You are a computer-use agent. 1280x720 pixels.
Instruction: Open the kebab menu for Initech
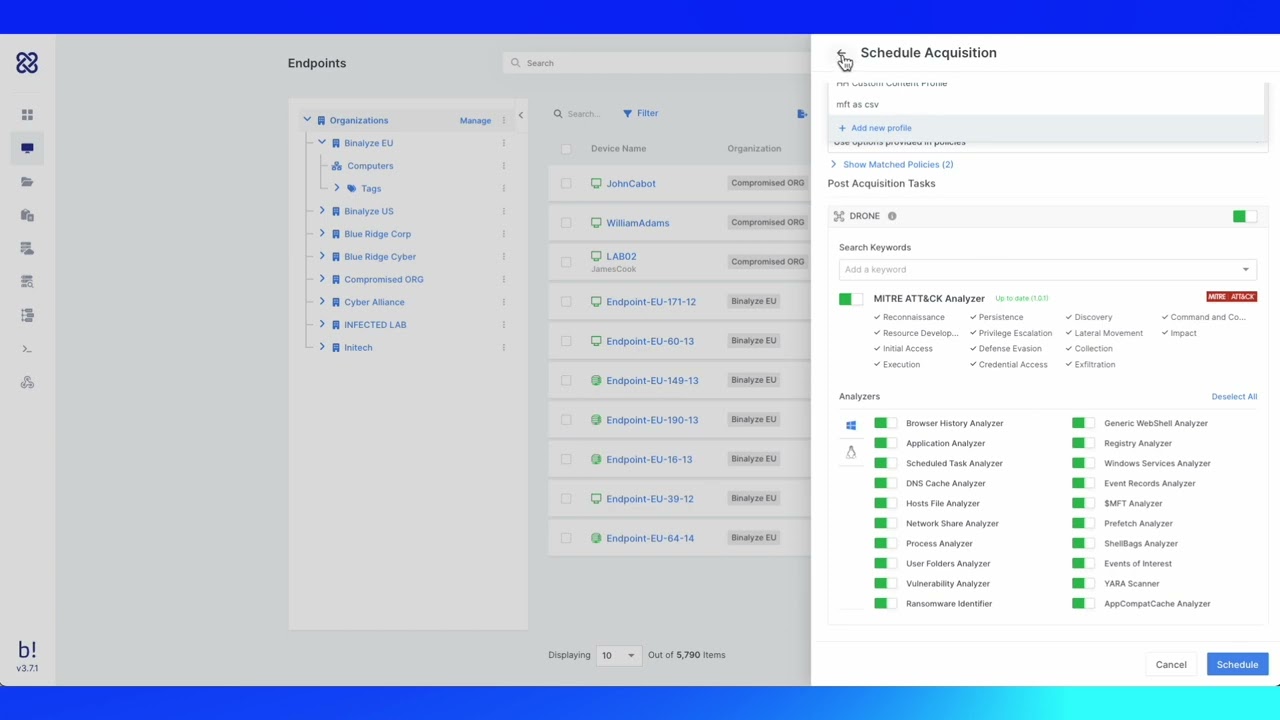[503, 347]
